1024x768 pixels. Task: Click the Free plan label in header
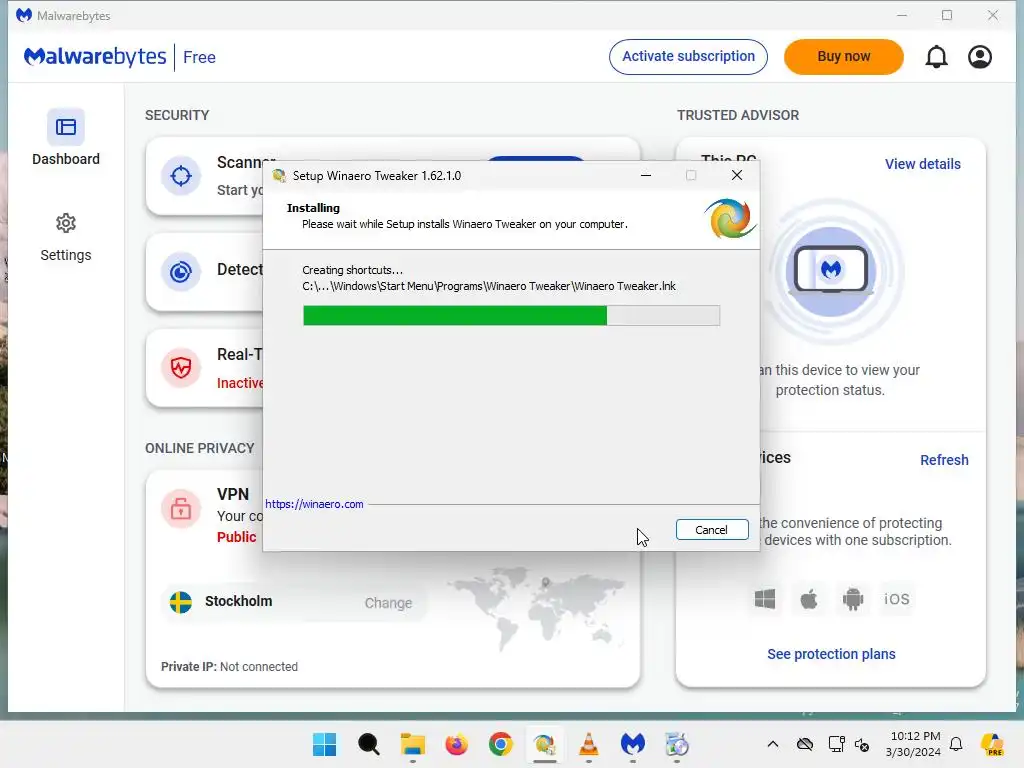[199, 57]
